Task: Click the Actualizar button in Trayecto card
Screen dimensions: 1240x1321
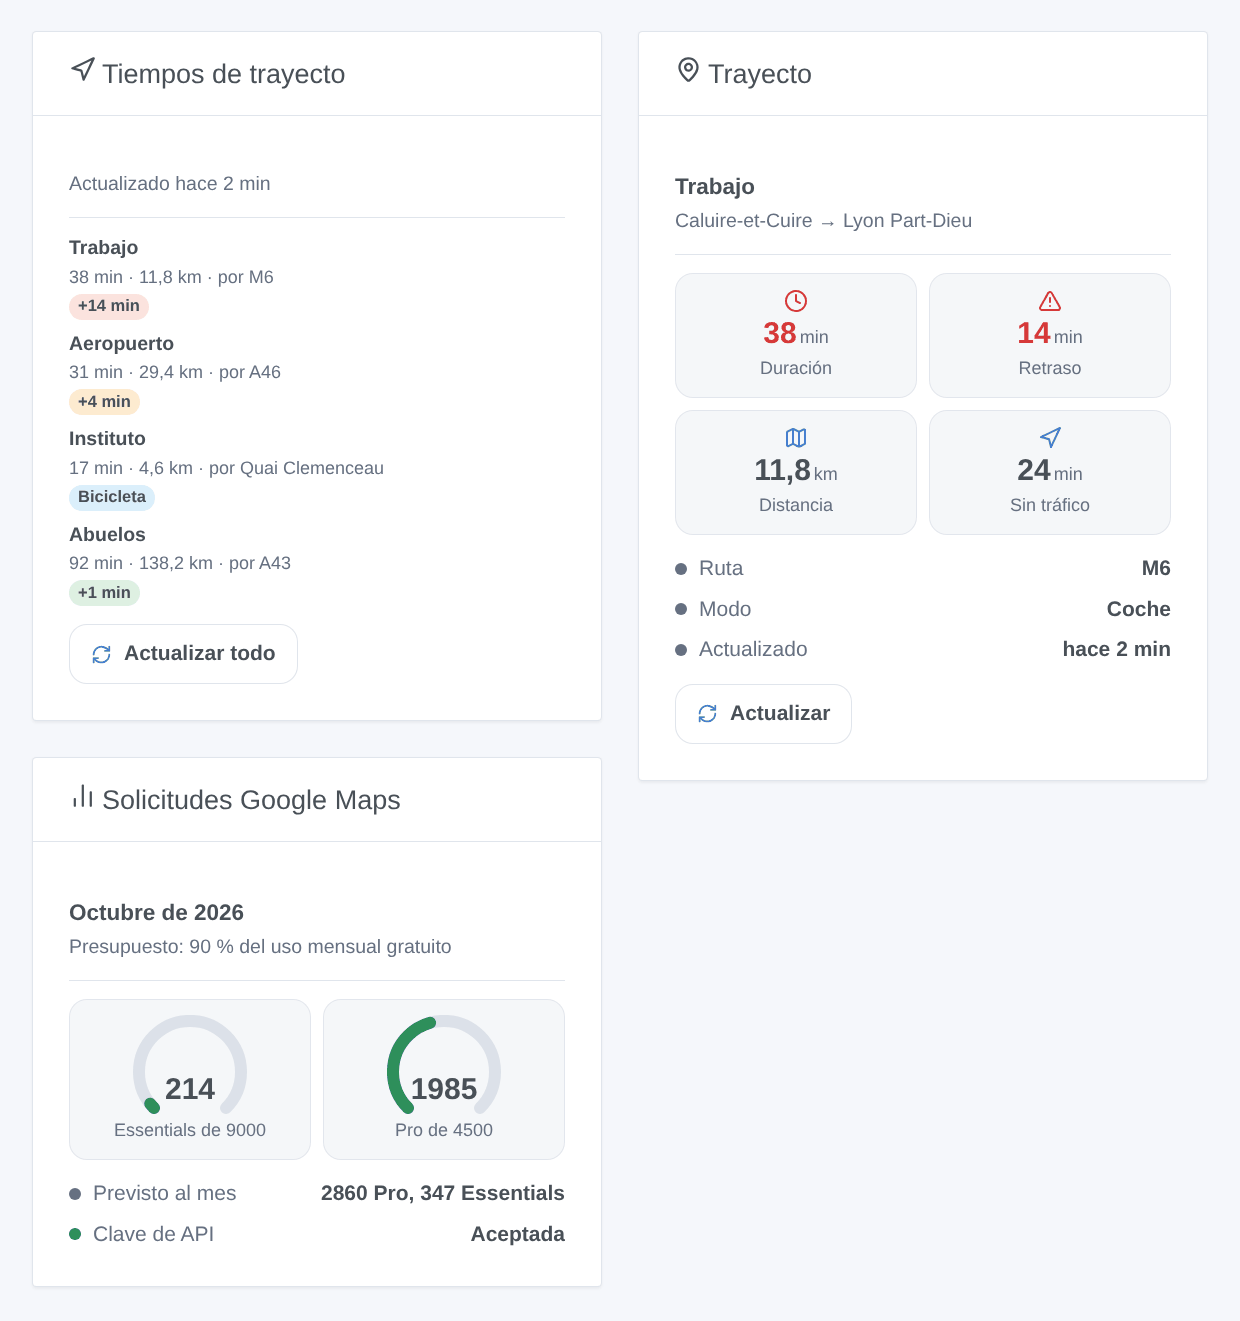Action: tap(763, 714)
